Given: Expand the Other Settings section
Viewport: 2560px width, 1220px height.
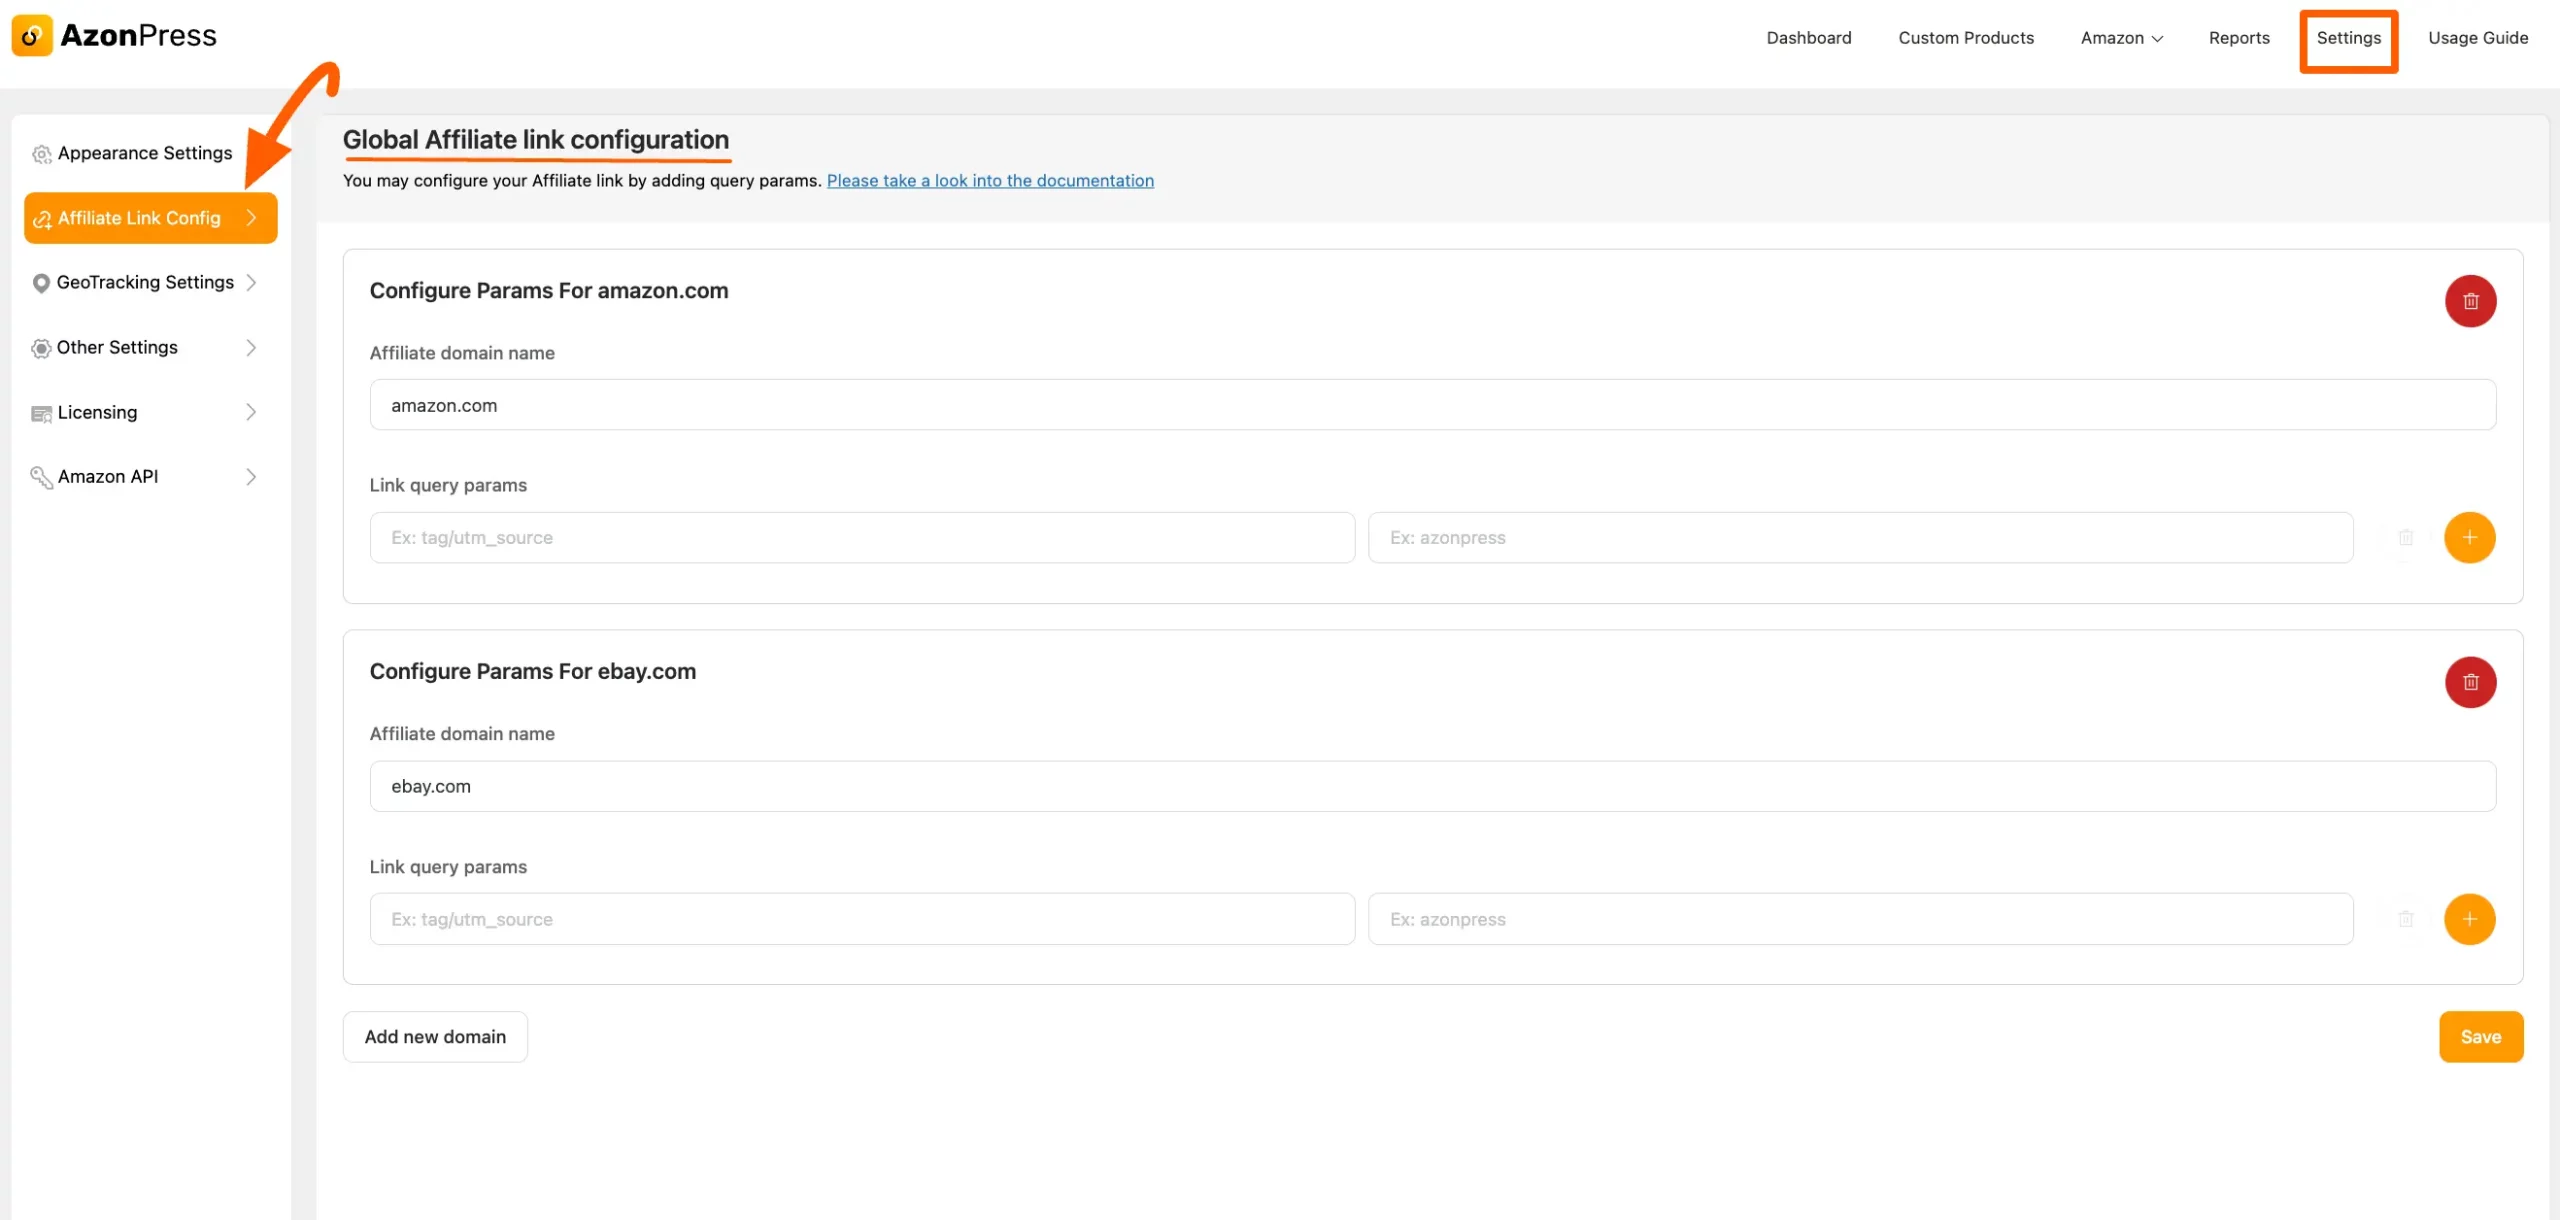Looking at the screenshot, I should [x=116, y=347].
